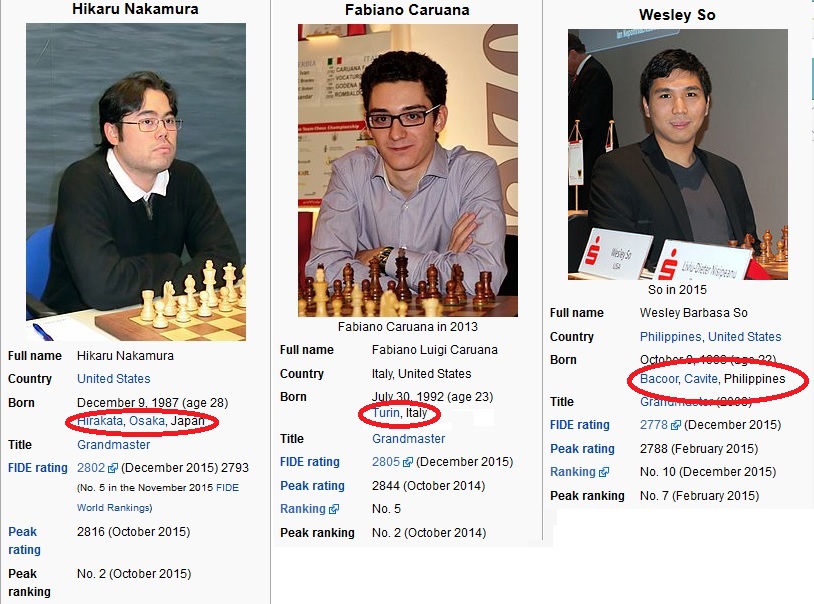Open the FIDE rating label link under Nakamura
814x604 pixels.
click(x=38, y=468)
